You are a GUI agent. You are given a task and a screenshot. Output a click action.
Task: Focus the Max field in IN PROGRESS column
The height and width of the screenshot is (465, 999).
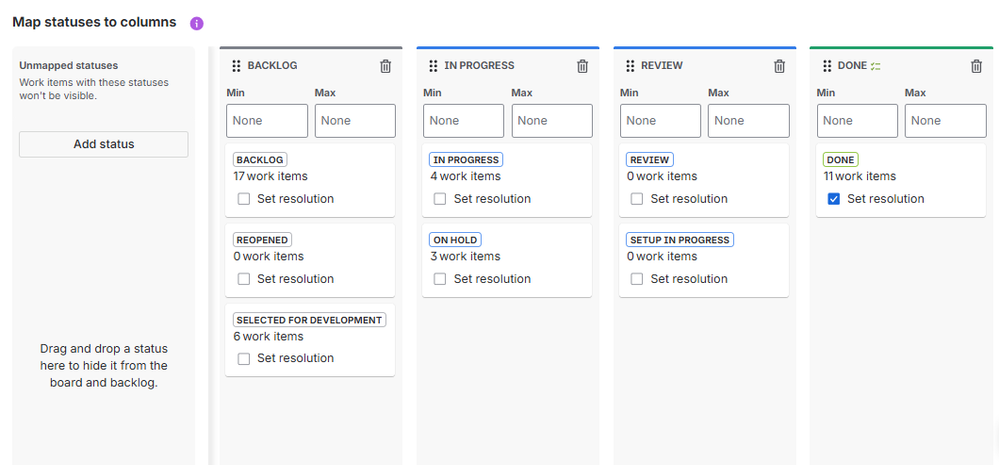click(x=552, y=121)
